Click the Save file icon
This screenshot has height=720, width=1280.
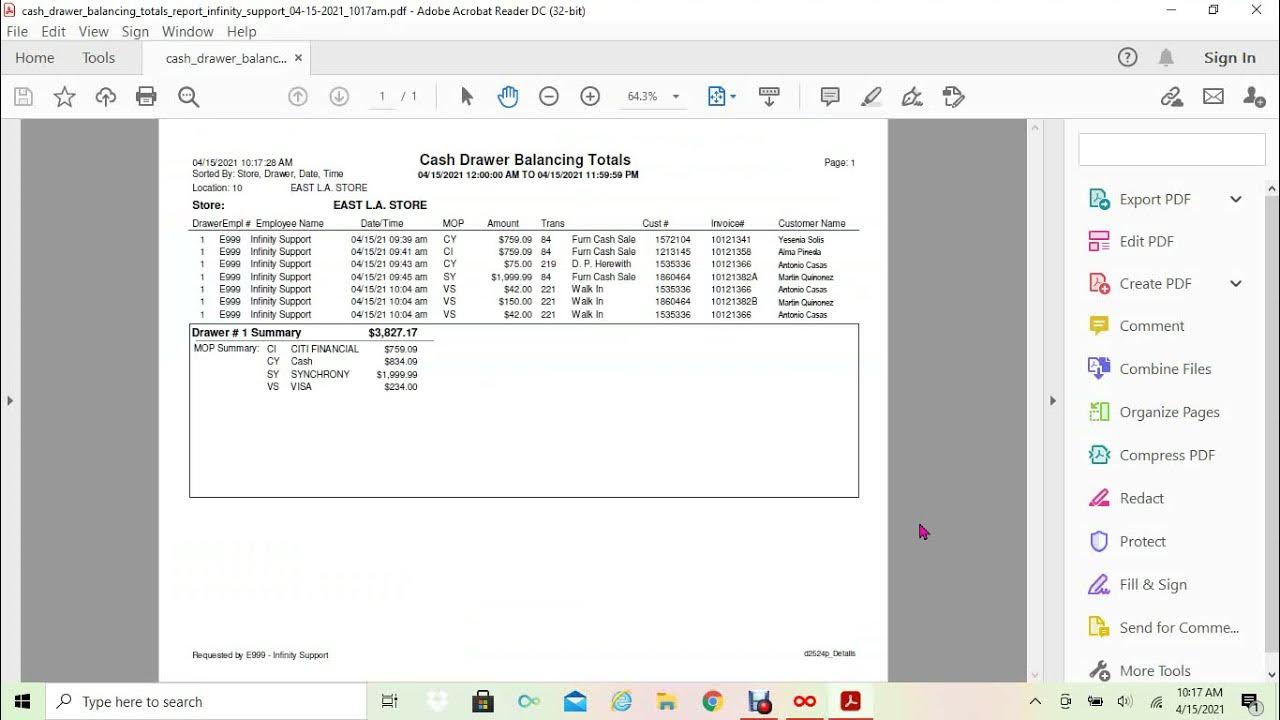(x=23, y=97)
